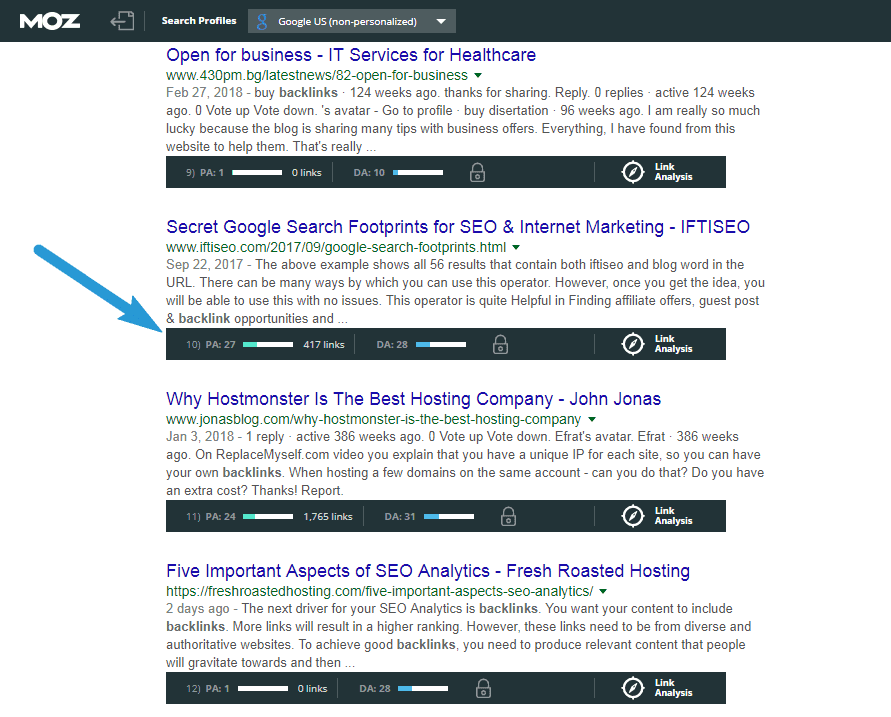Click the www.iftiseo.com URL text
The width and height of the screenshot is (891, 717).
(x=336, y=247)
